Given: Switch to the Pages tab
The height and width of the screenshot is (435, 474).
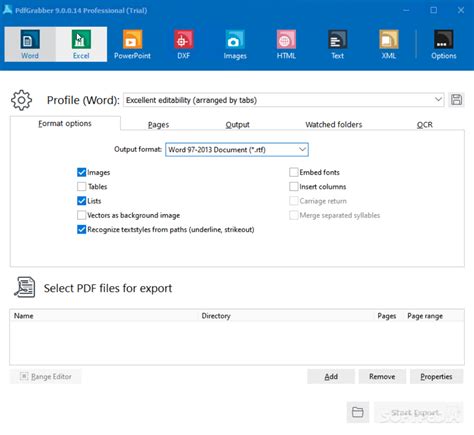Looking at the screenshot, I should tap(159, 125).
